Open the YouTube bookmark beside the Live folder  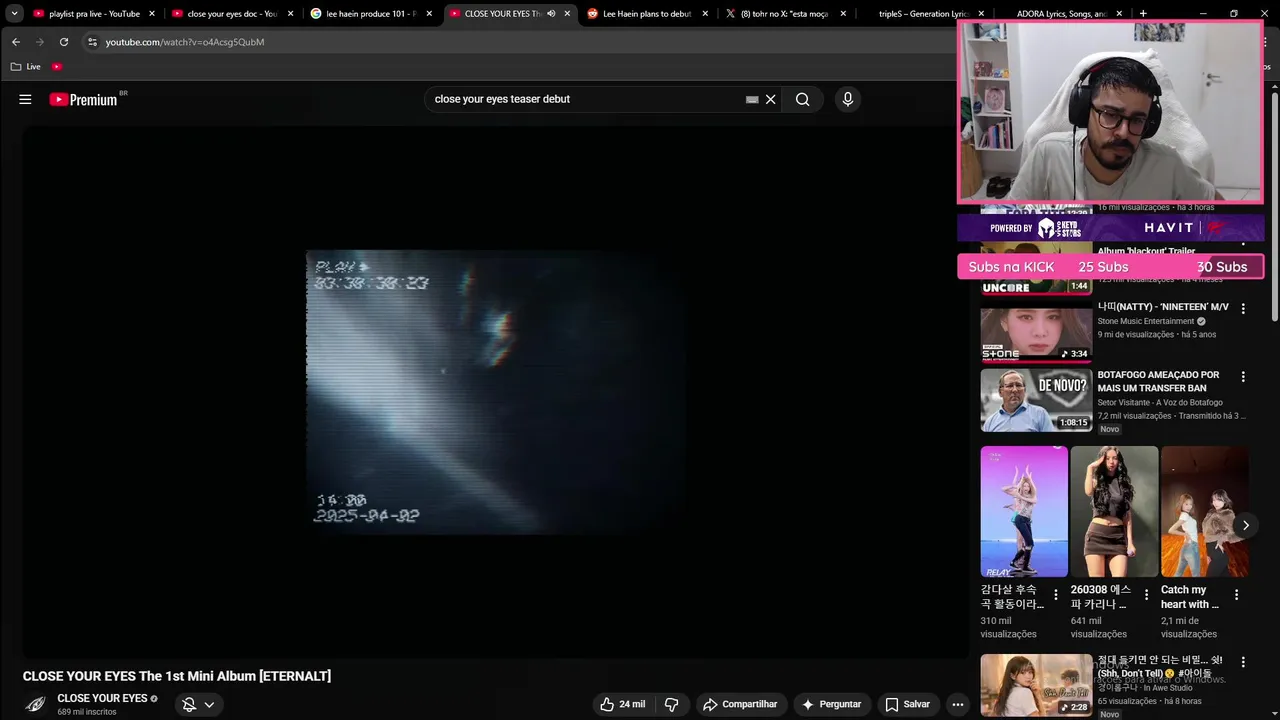(x=57, y=66)
